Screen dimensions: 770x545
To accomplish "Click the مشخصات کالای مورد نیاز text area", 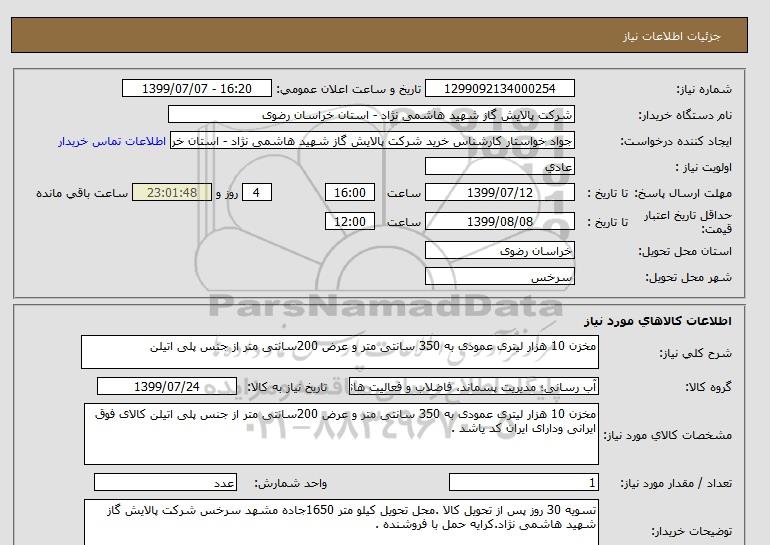I will [340, 434].
